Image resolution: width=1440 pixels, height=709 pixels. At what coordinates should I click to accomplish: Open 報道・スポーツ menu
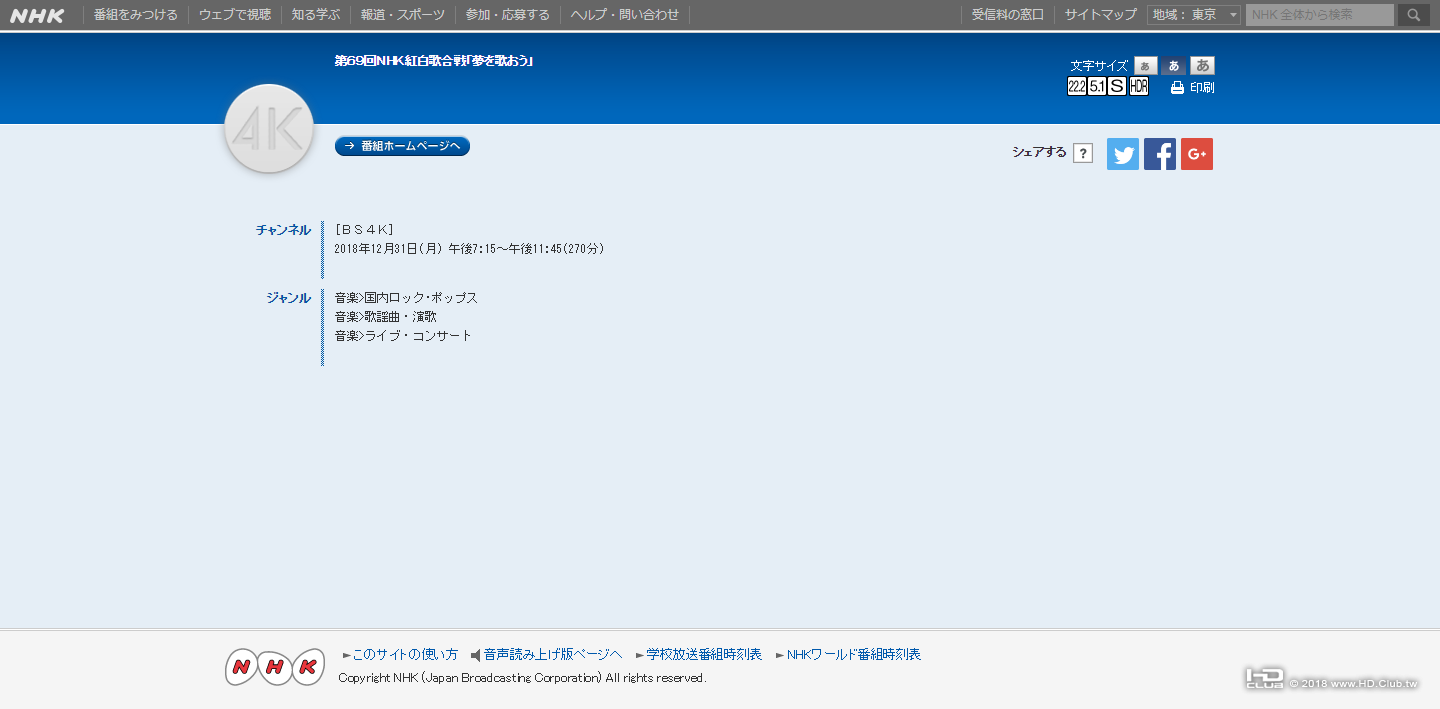point(403,15)
